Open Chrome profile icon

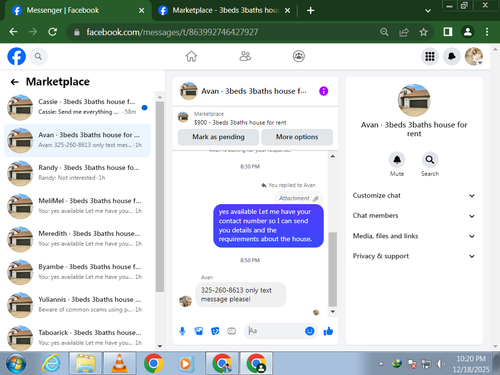tap(468, 32)
